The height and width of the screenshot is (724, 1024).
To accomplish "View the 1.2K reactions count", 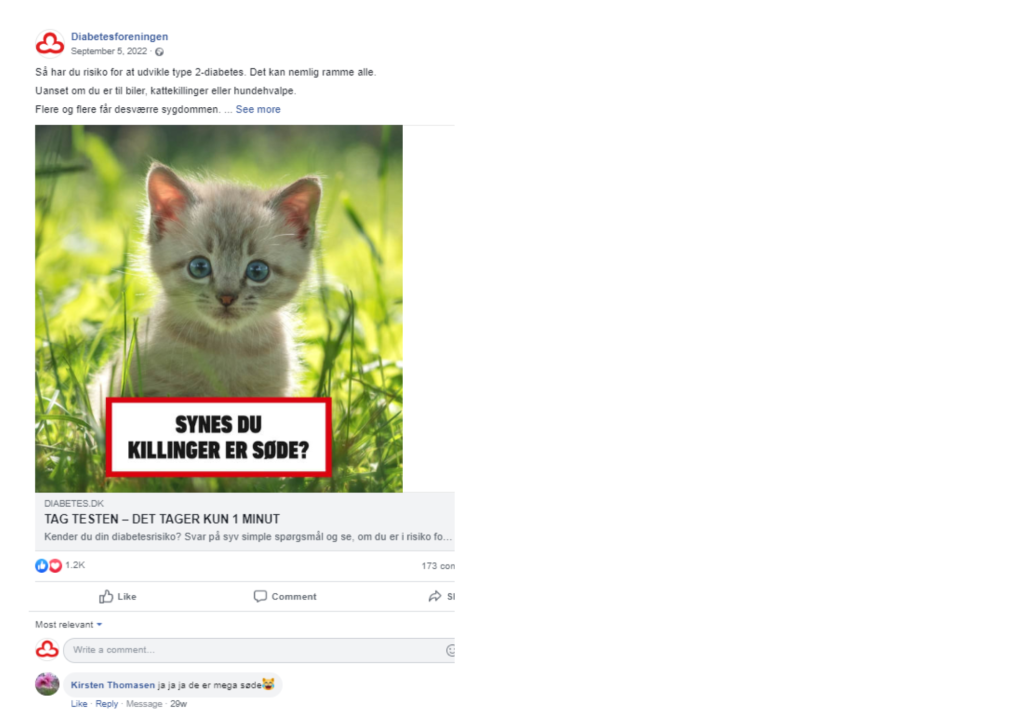I will point(75,565).
